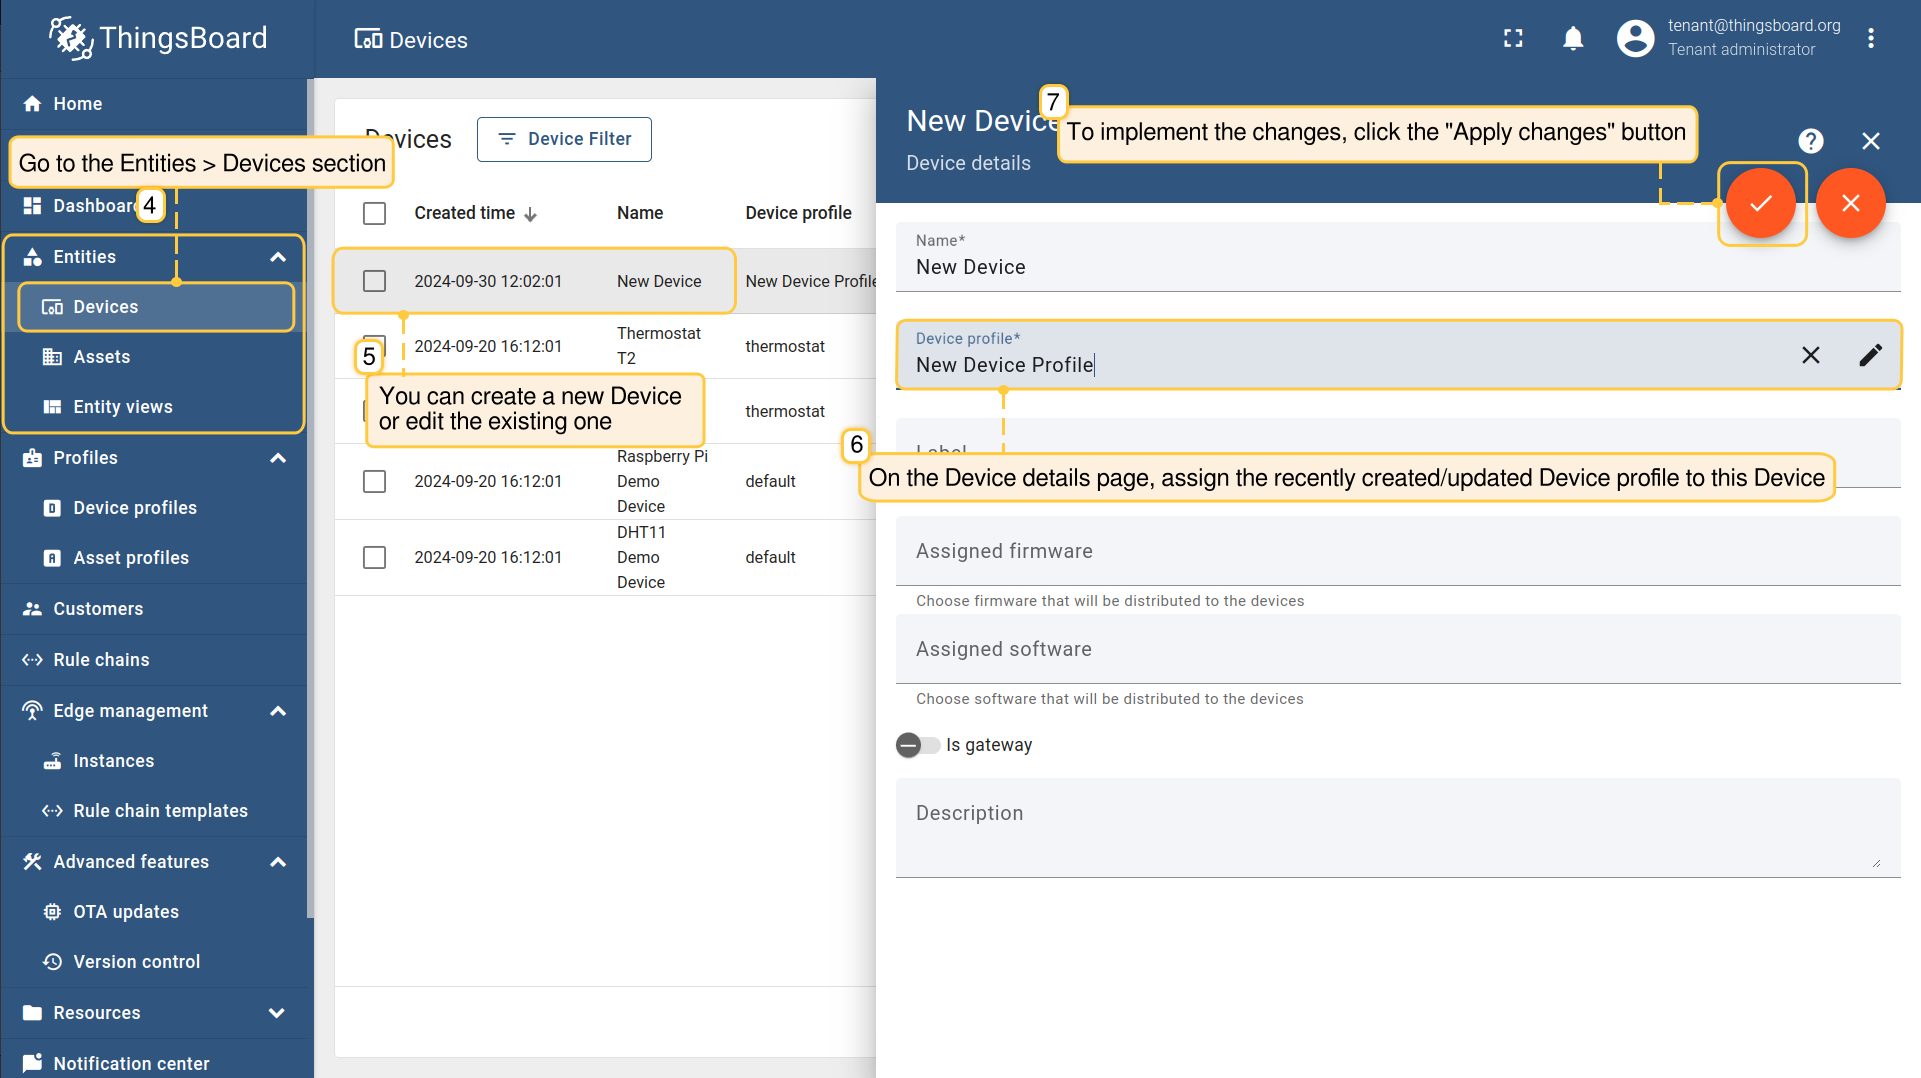Click the user account avatar icon
The height and width of the screenshot is (1078, 1921).
[1635, 39]
